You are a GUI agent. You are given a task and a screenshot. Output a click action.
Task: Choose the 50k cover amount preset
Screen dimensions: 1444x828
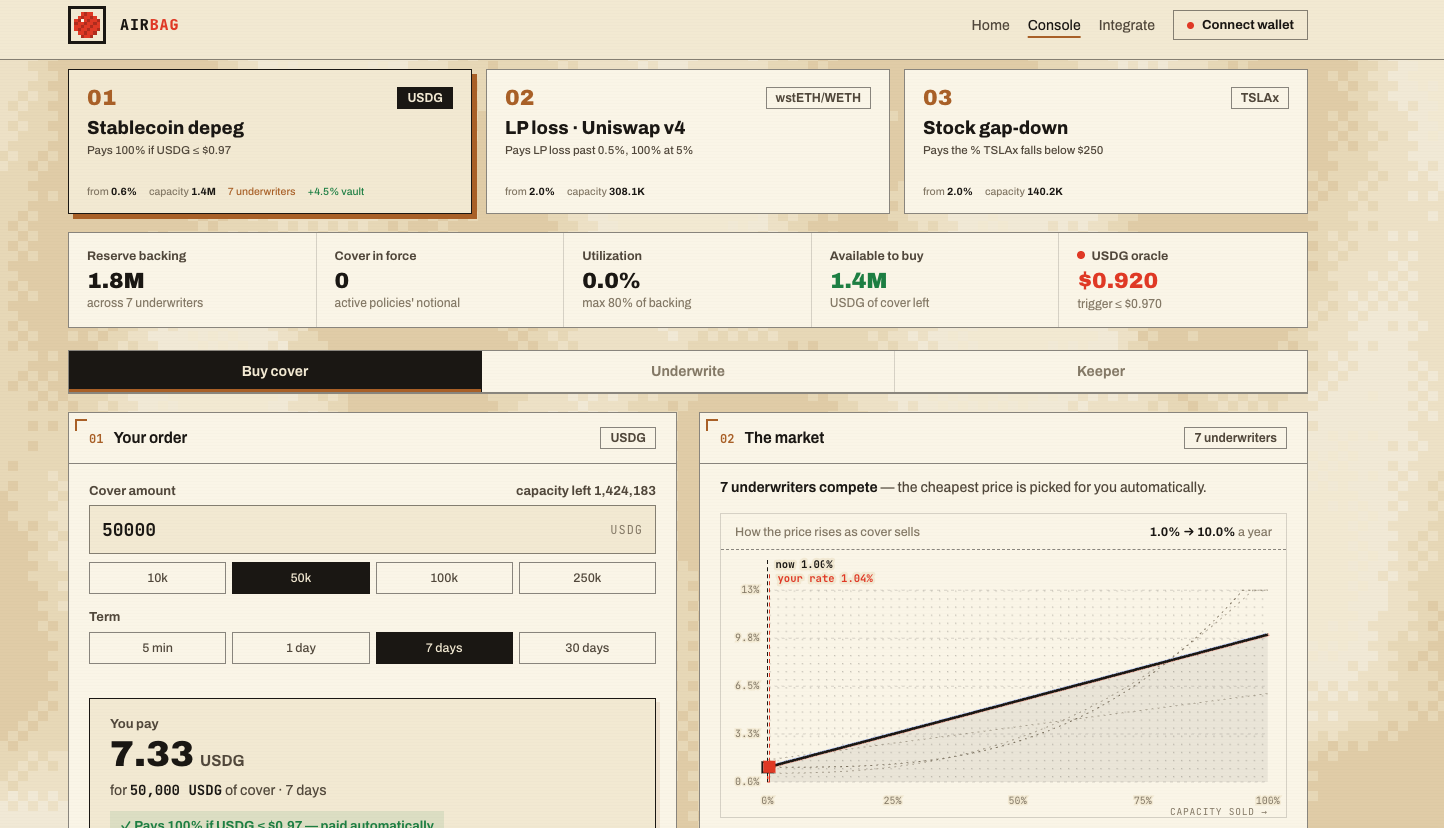[301, 578]
